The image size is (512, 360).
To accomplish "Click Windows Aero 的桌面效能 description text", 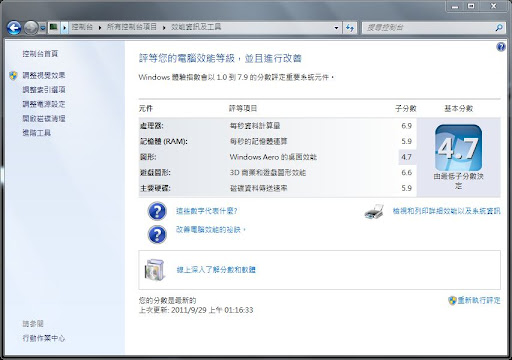I will pos(273,157).
